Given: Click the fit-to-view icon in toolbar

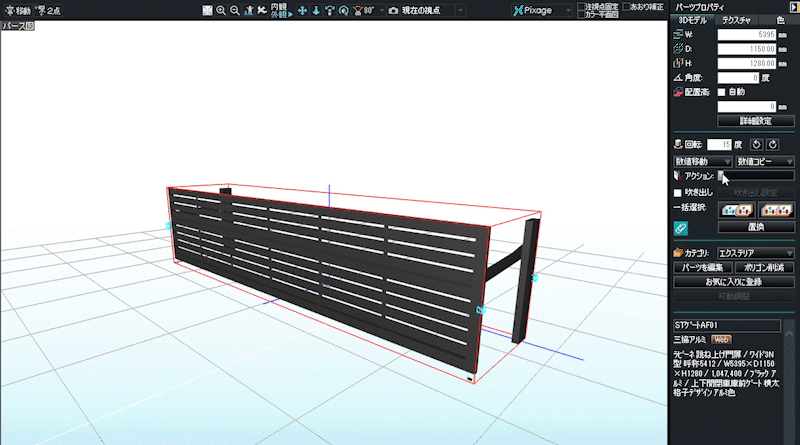Looking at the screenshot, I should [207, 10].
